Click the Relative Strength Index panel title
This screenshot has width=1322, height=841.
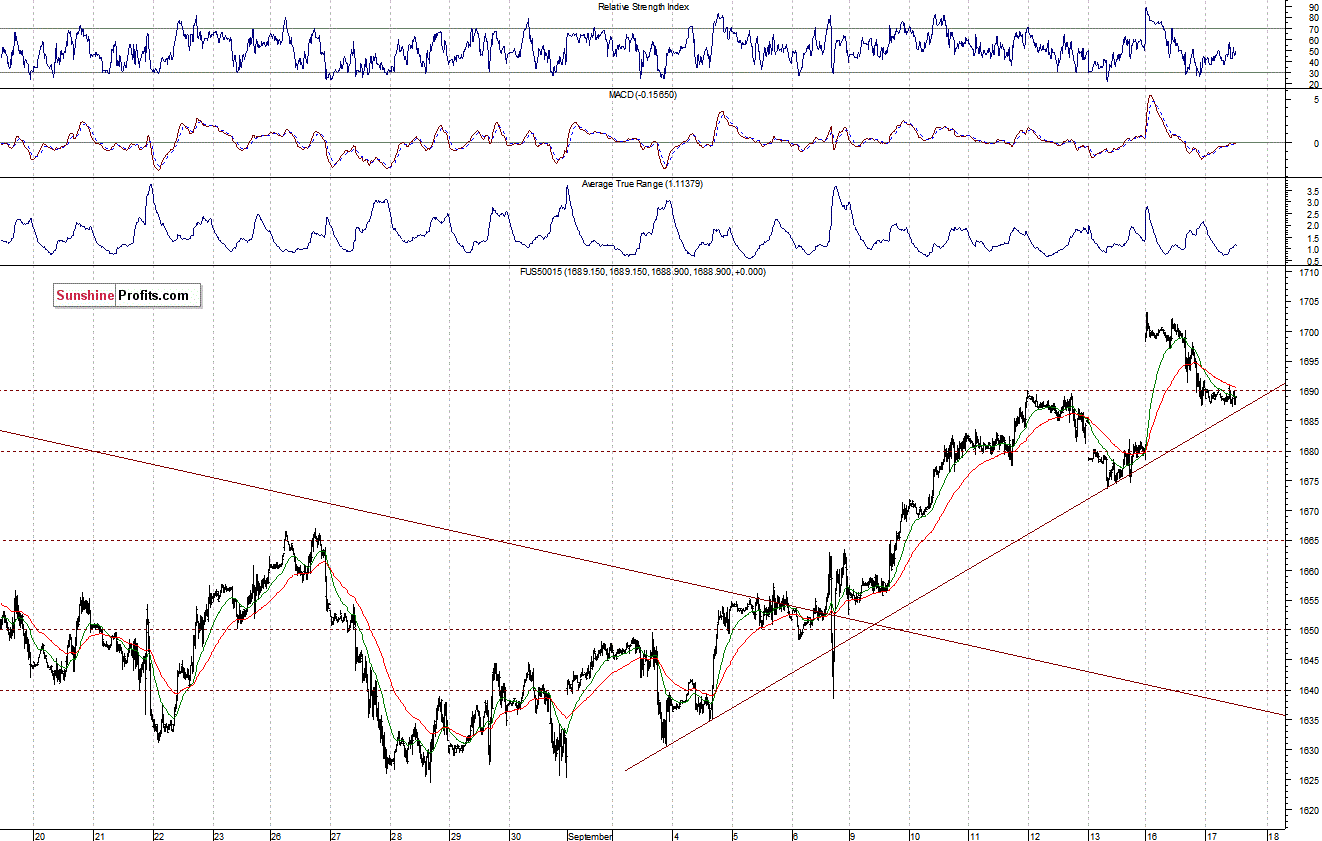click(x=643, y=7)
